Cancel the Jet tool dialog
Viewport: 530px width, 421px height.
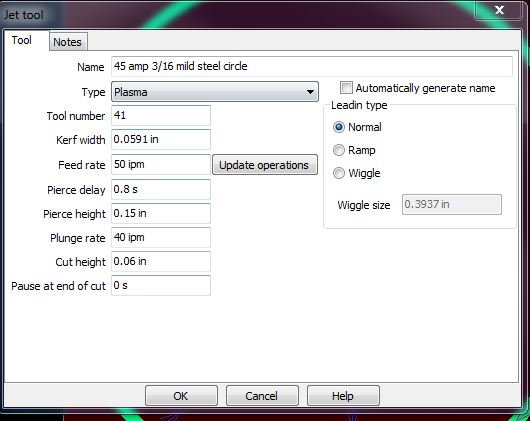tap(262, 396)
